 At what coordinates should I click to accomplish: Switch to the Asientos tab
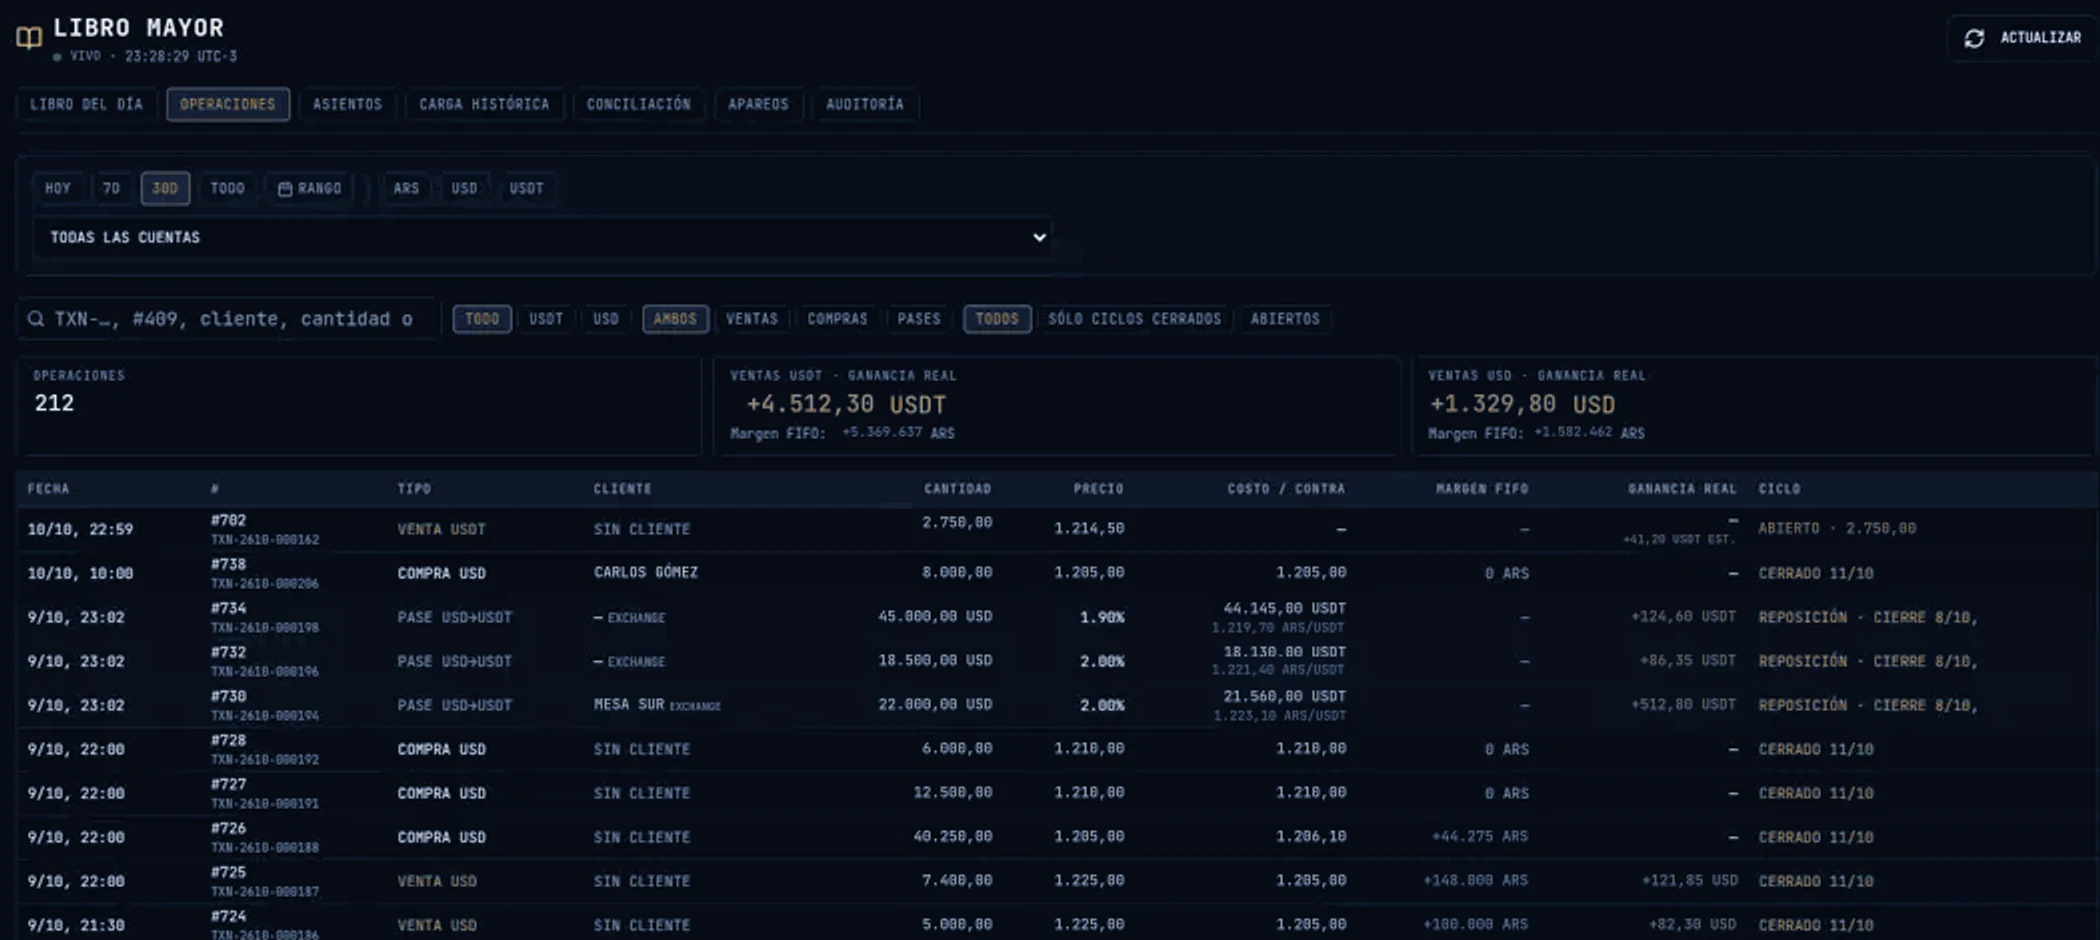coord(347,104)
